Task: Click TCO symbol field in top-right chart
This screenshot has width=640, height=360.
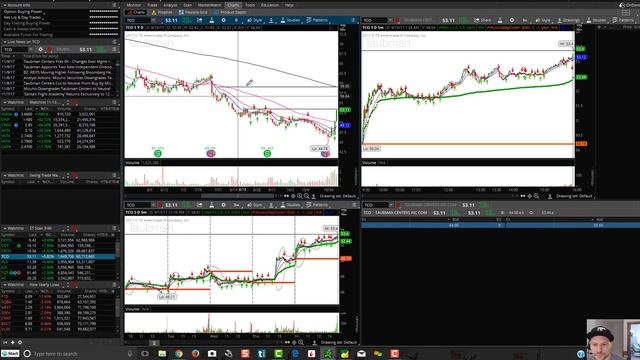Action: click(x=375, y=20)
